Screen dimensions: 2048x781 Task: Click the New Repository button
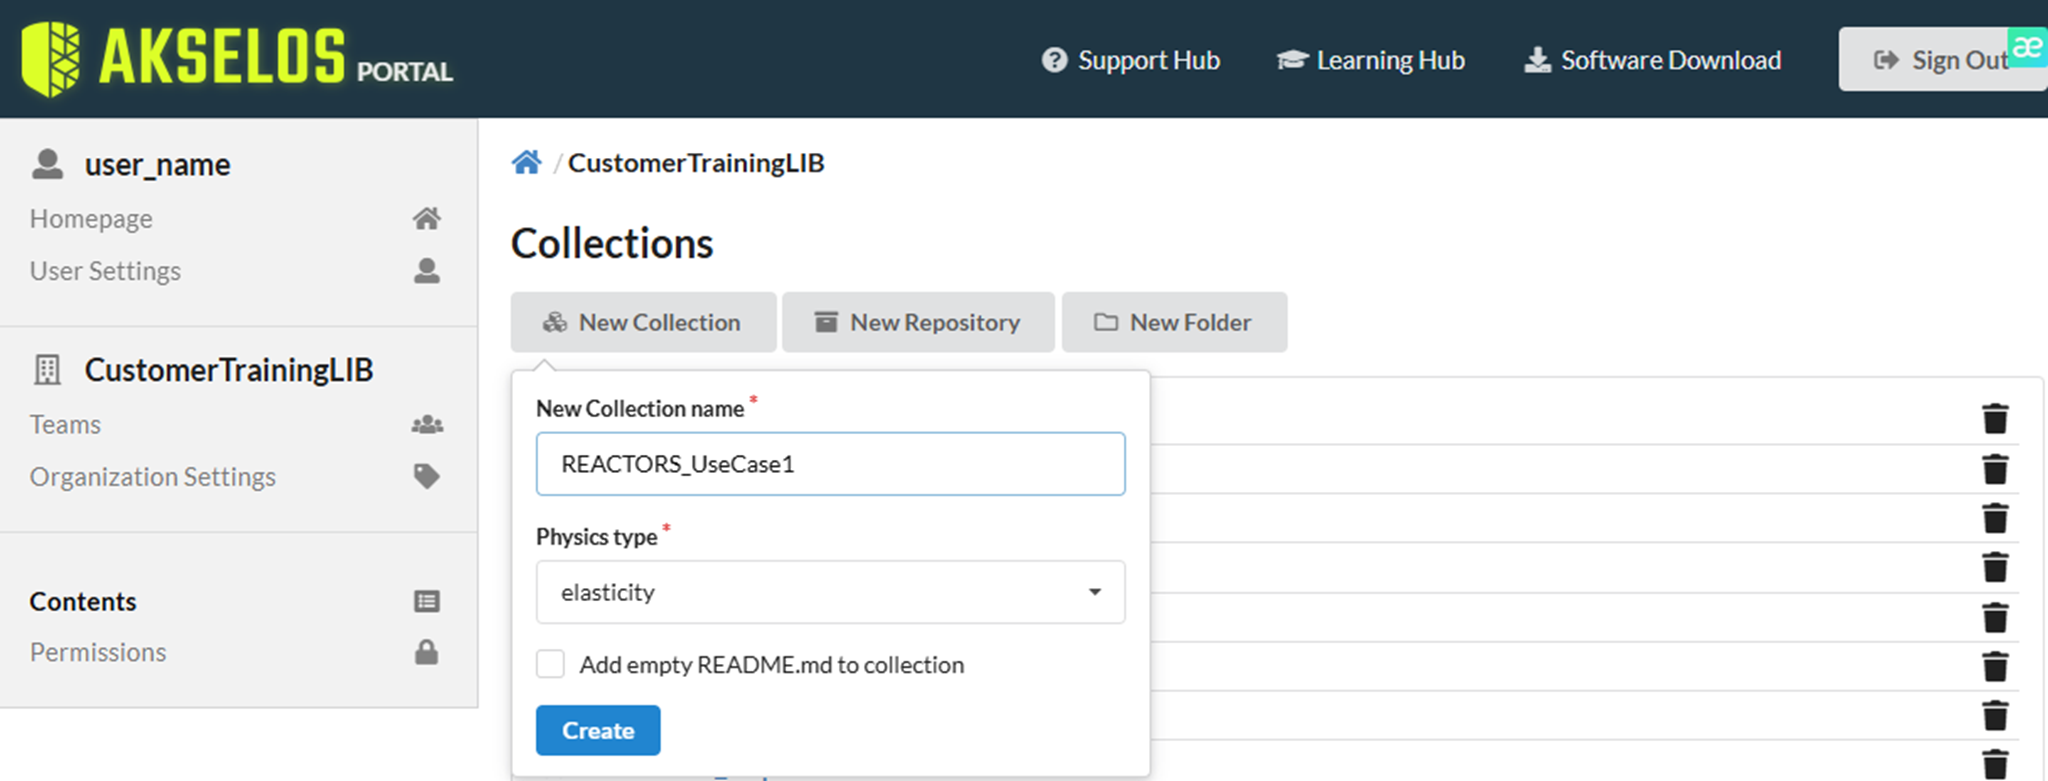pos(918,322)
